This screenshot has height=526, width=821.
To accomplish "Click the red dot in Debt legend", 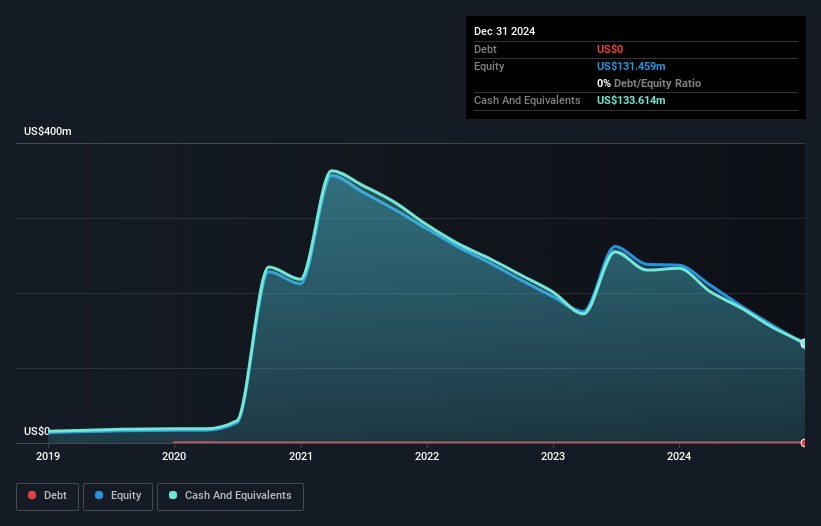I will (x=33, y=496).
